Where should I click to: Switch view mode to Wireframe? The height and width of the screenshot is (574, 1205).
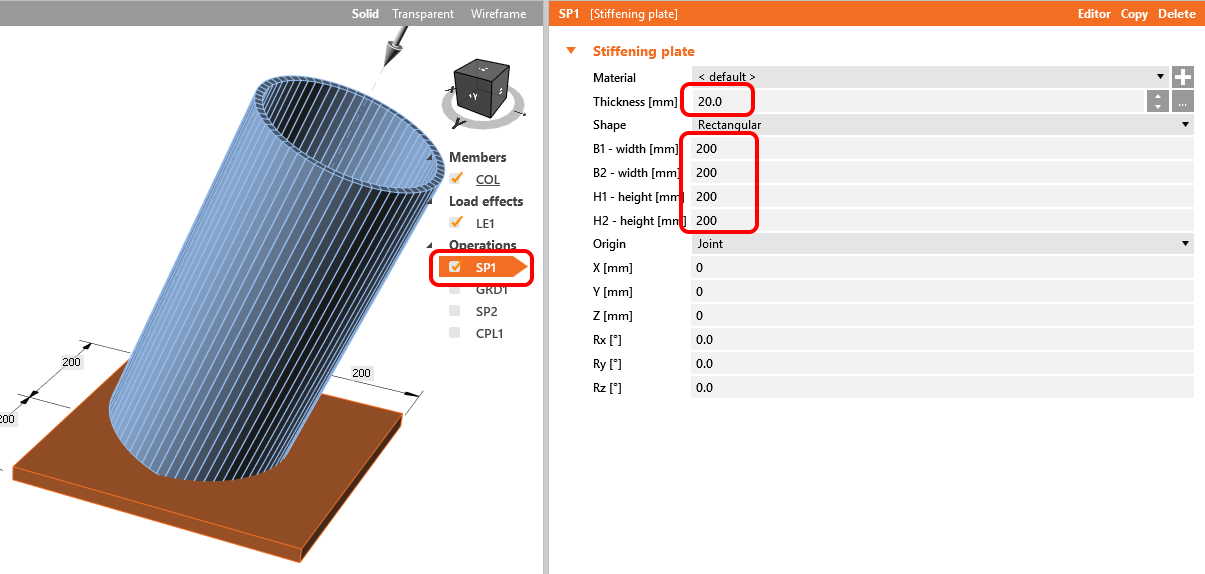tap(496, 14)
